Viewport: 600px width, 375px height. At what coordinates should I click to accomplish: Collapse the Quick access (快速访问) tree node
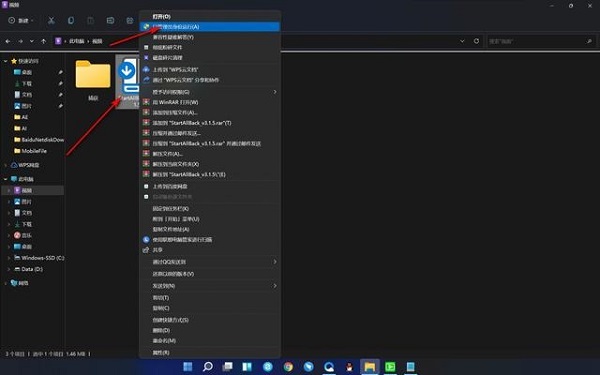(5, 61)
